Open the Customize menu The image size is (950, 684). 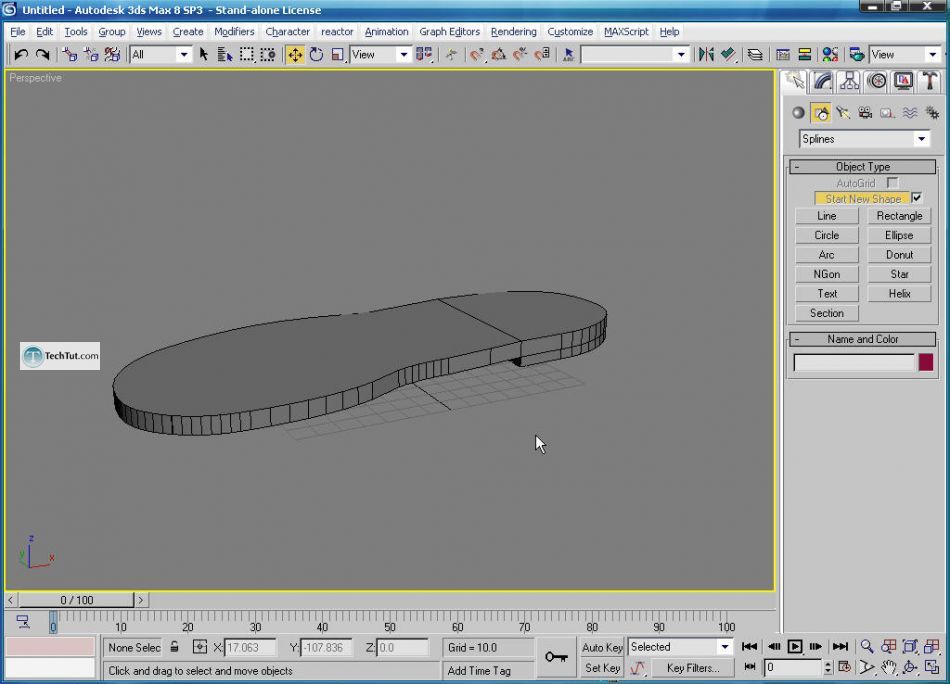[570, 32]
